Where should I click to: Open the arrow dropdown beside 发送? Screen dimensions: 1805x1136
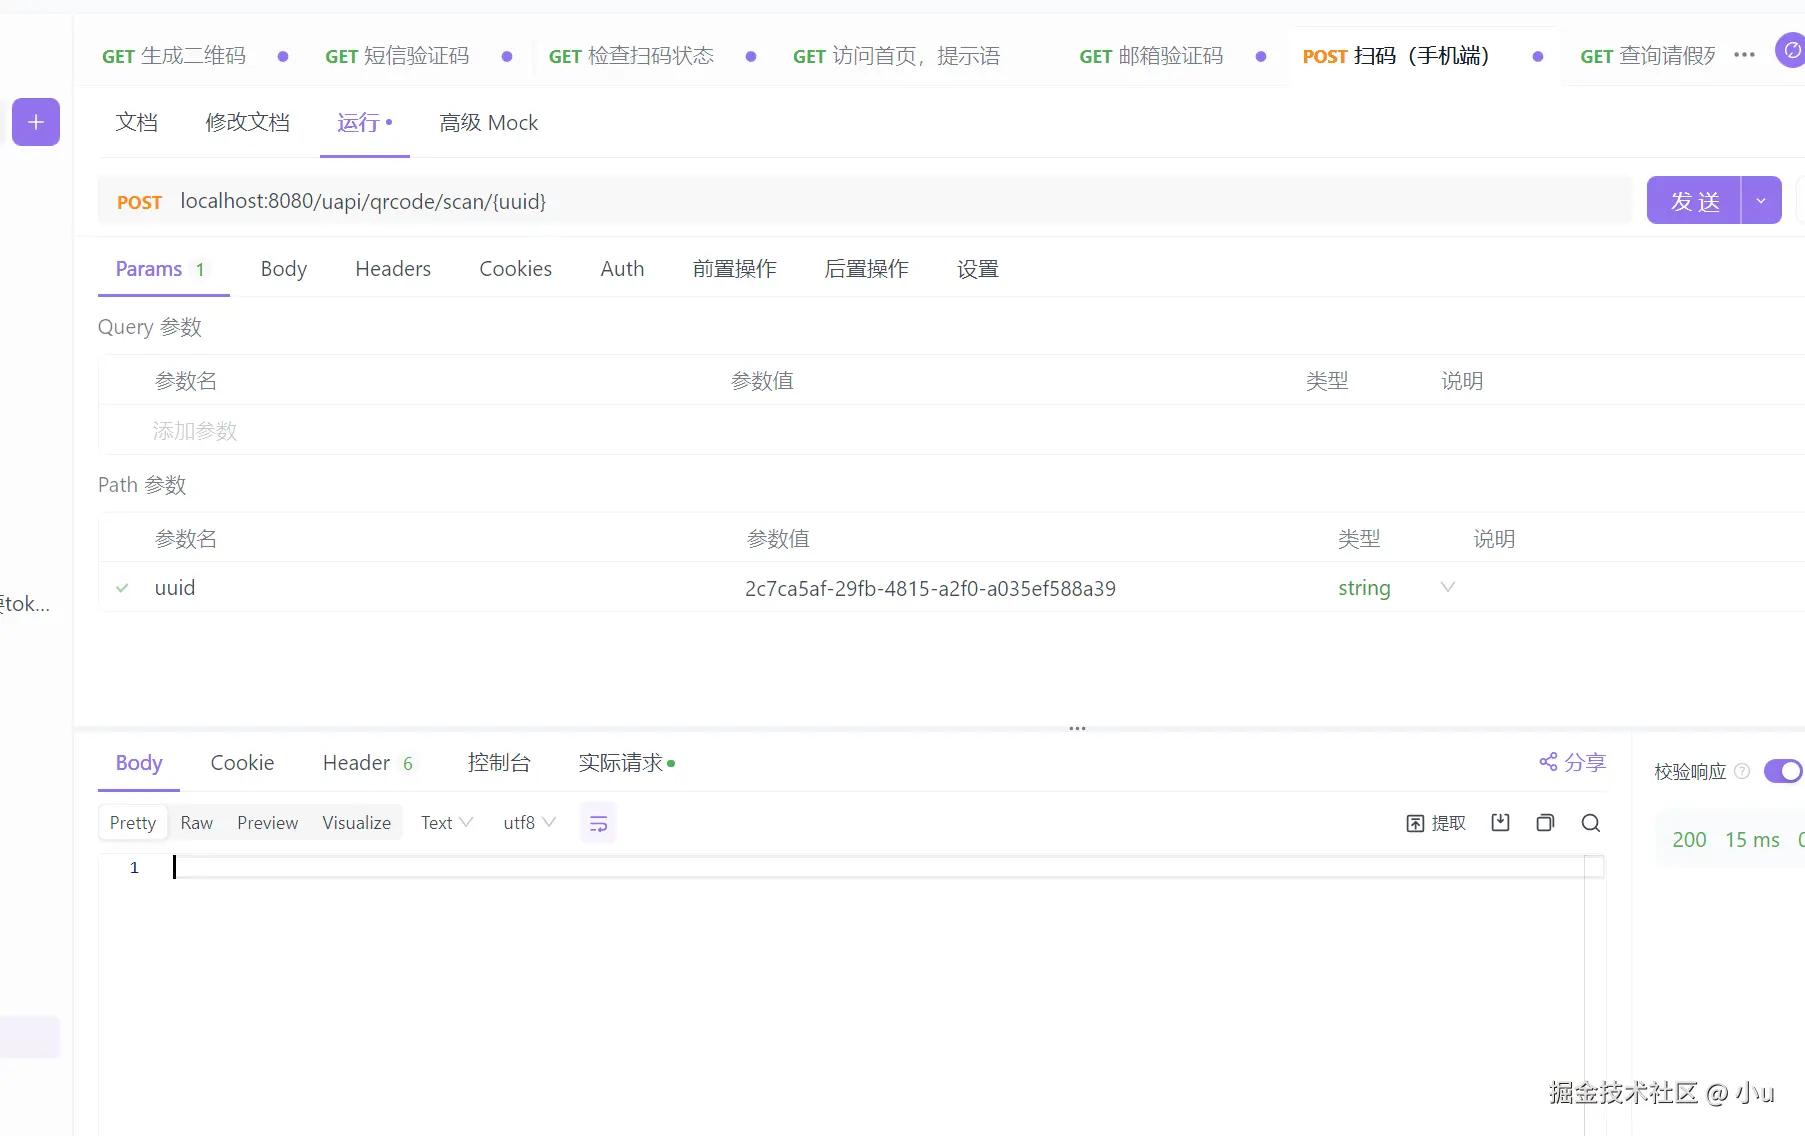[x=1761, y=200]
